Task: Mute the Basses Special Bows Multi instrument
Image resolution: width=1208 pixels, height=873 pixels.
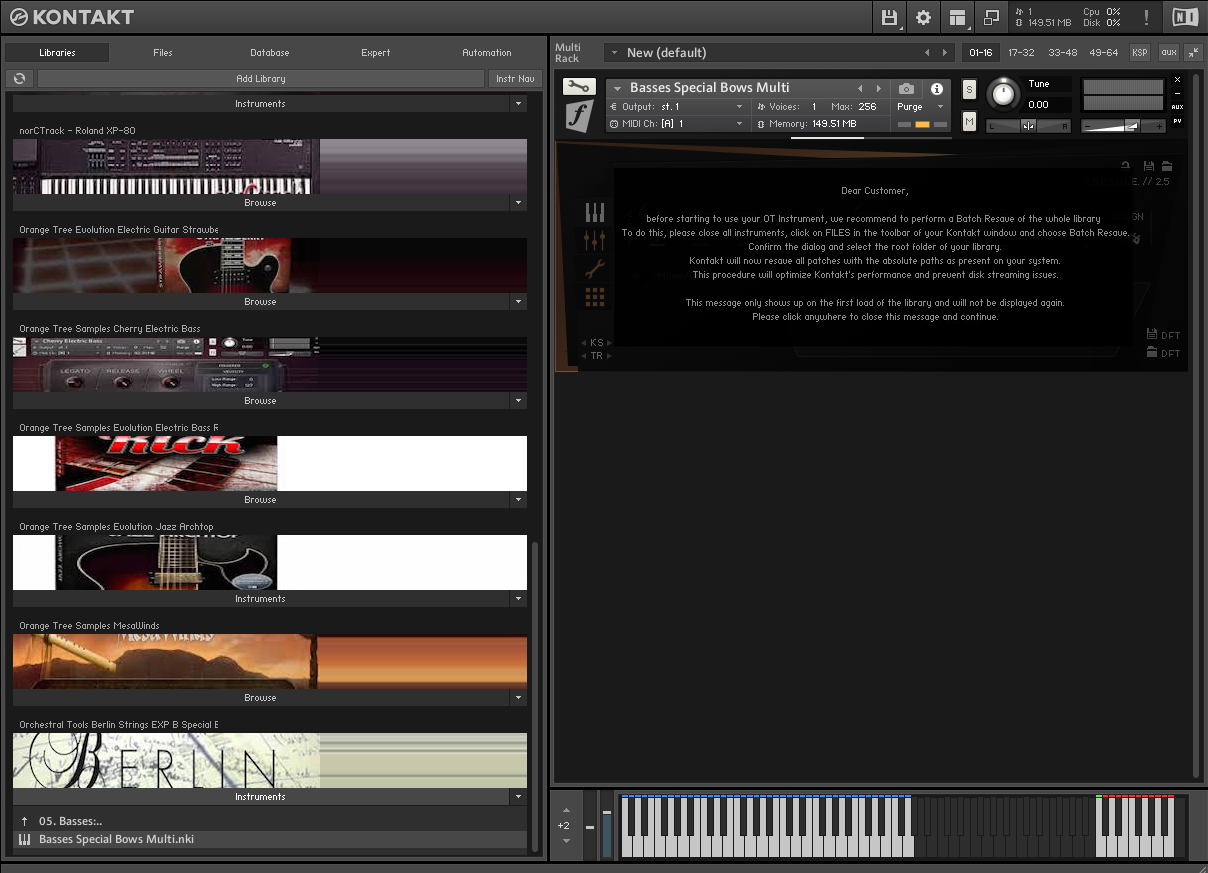Action: pos(969,121)
